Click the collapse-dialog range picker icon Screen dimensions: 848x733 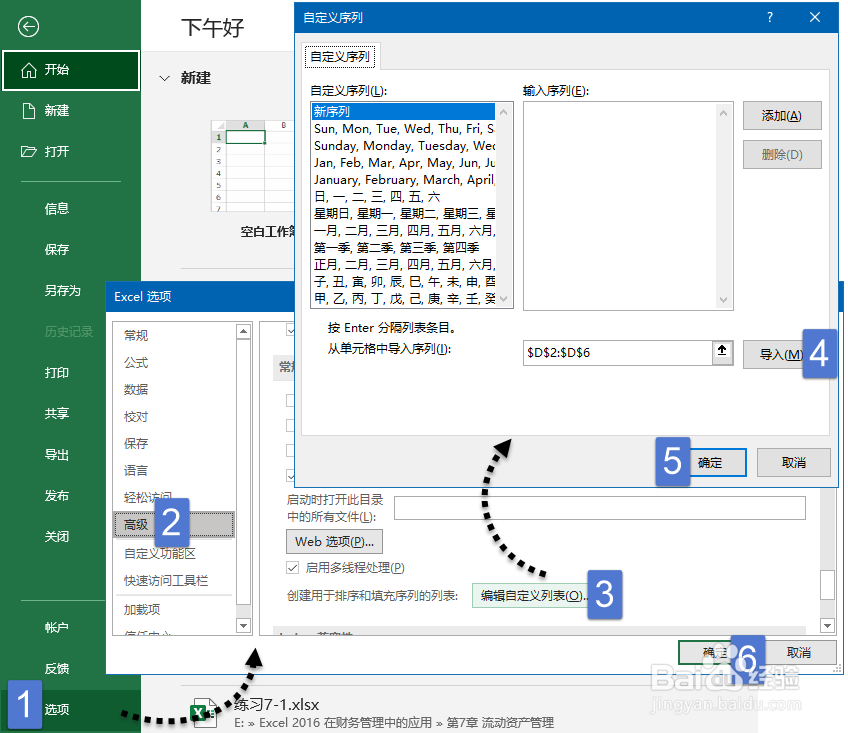[x=722, y=351]
